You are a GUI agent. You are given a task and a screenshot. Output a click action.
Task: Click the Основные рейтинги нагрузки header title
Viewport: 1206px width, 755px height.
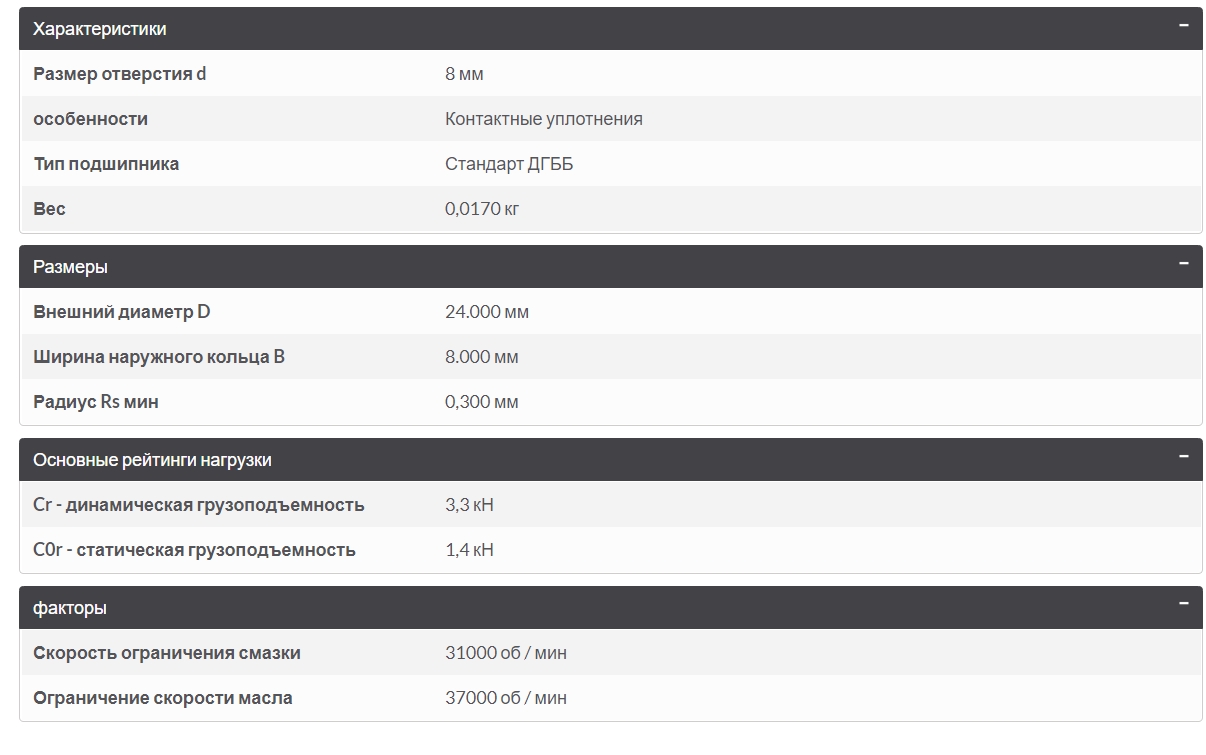point(152,460)
